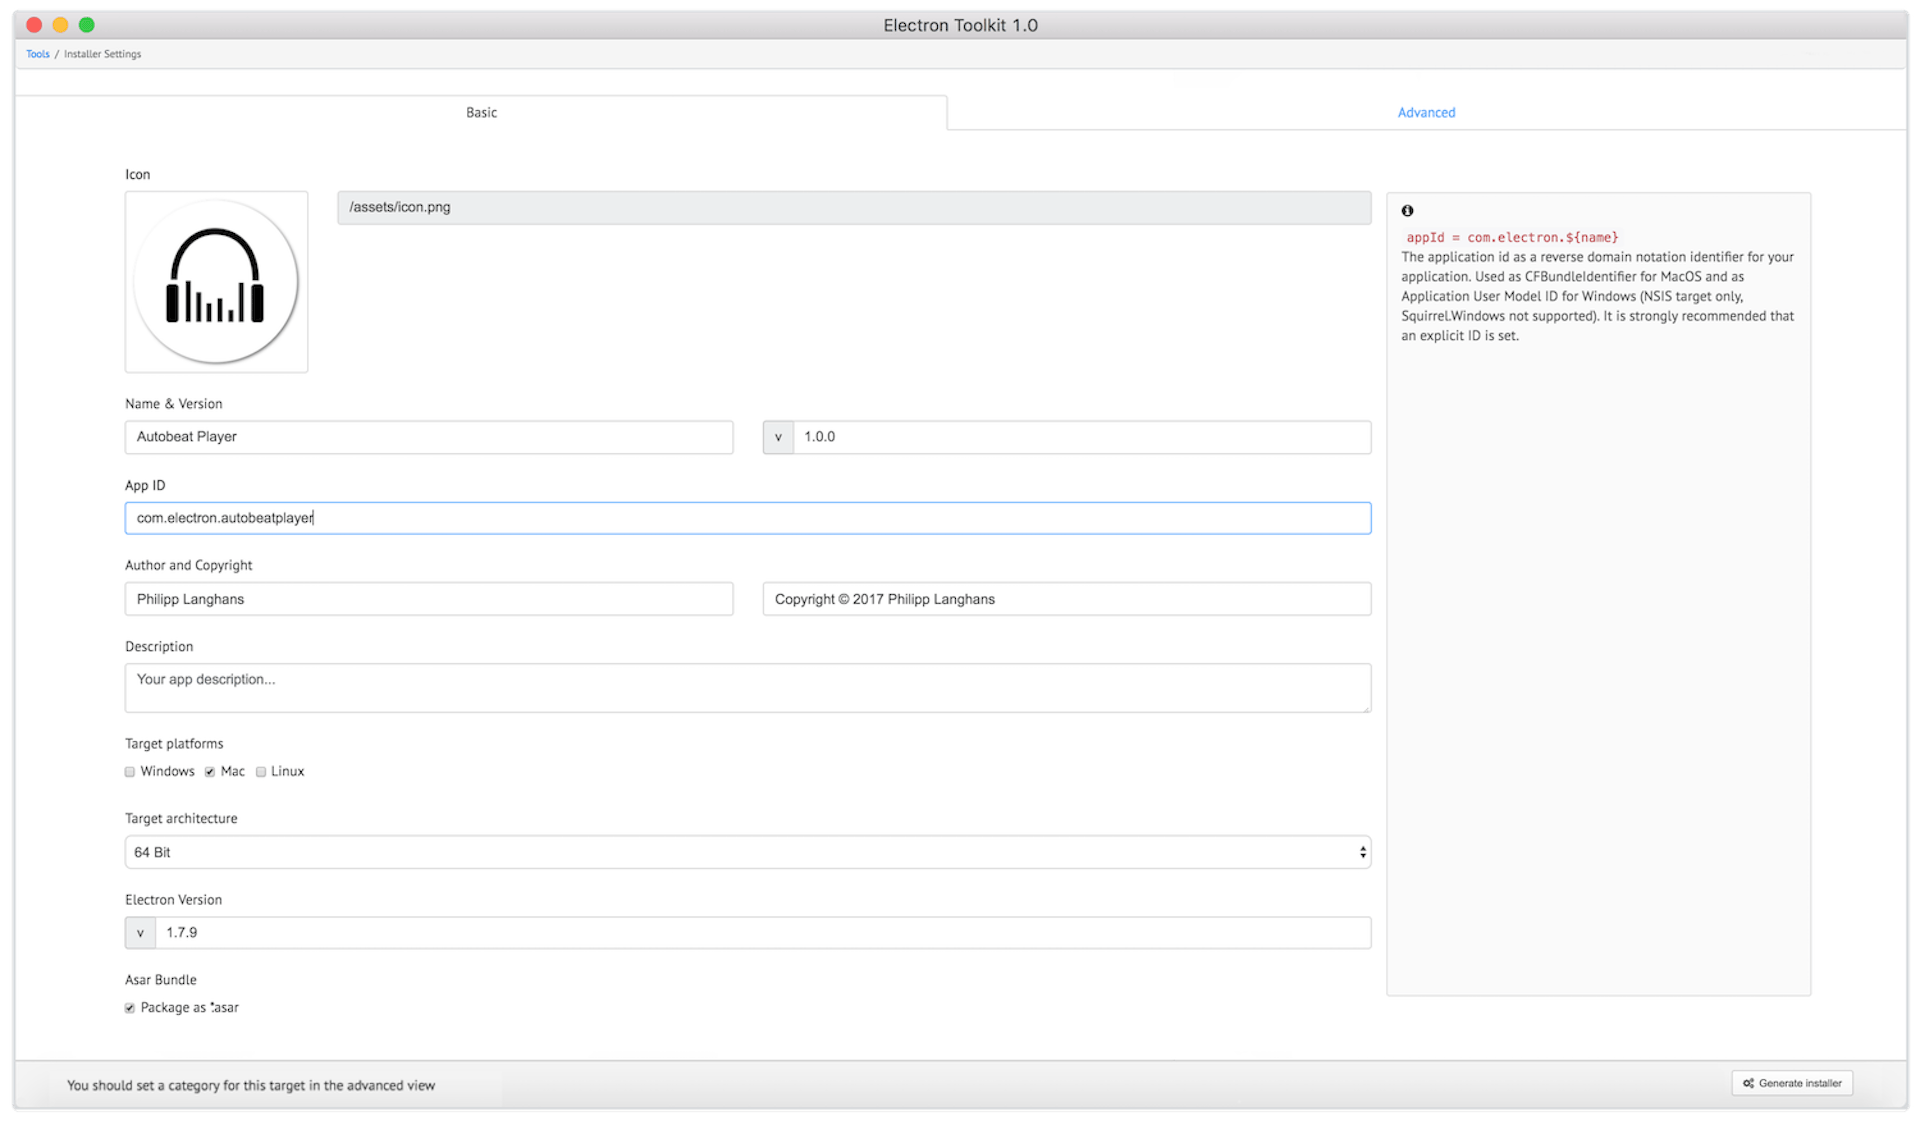Click the 'v' icon beside version 1.0.0
Viewport: 1920px width, 1125px height.
tap(778, 437)
